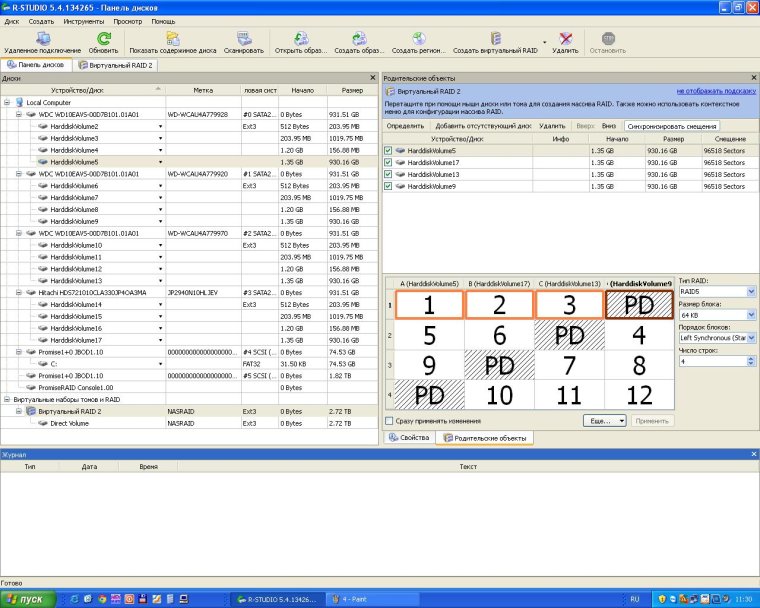
Task: Open the dropdown arrow on the HarddiskVolume2 row
Action: (x=160, y=127)
